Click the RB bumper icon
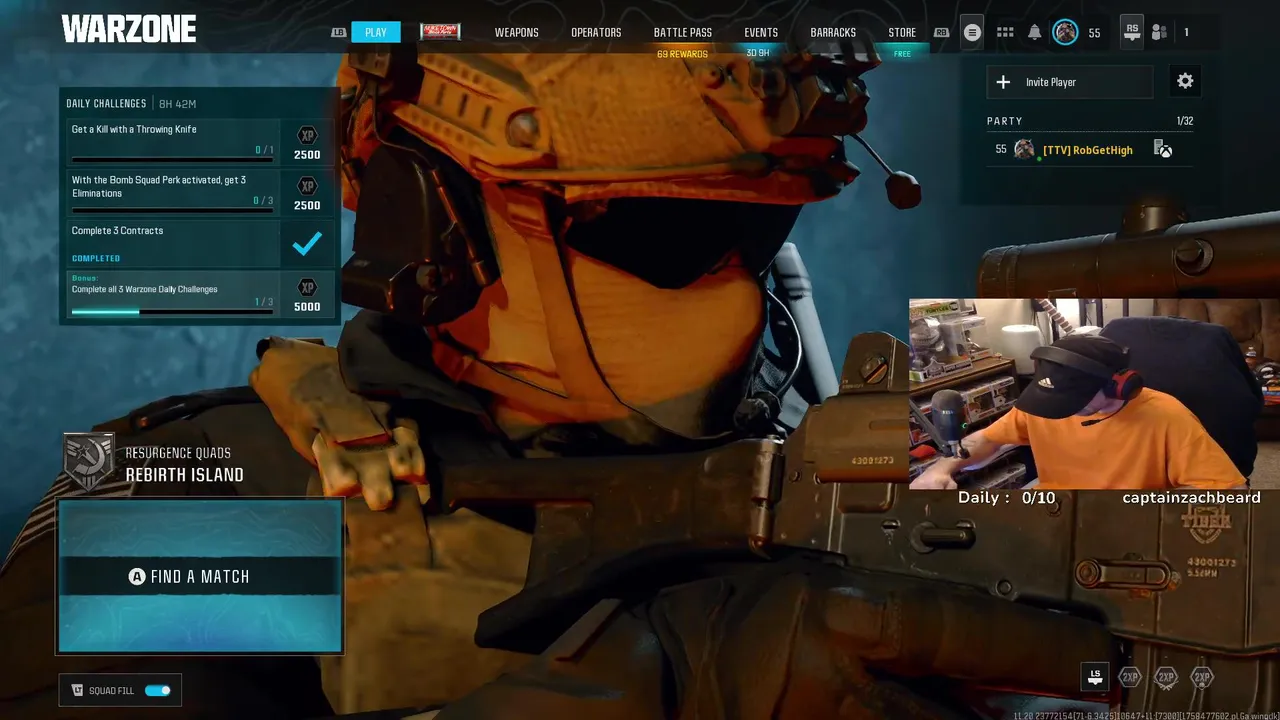The image size is (1280, 720). pyautogui.click(x=941, y=33)
